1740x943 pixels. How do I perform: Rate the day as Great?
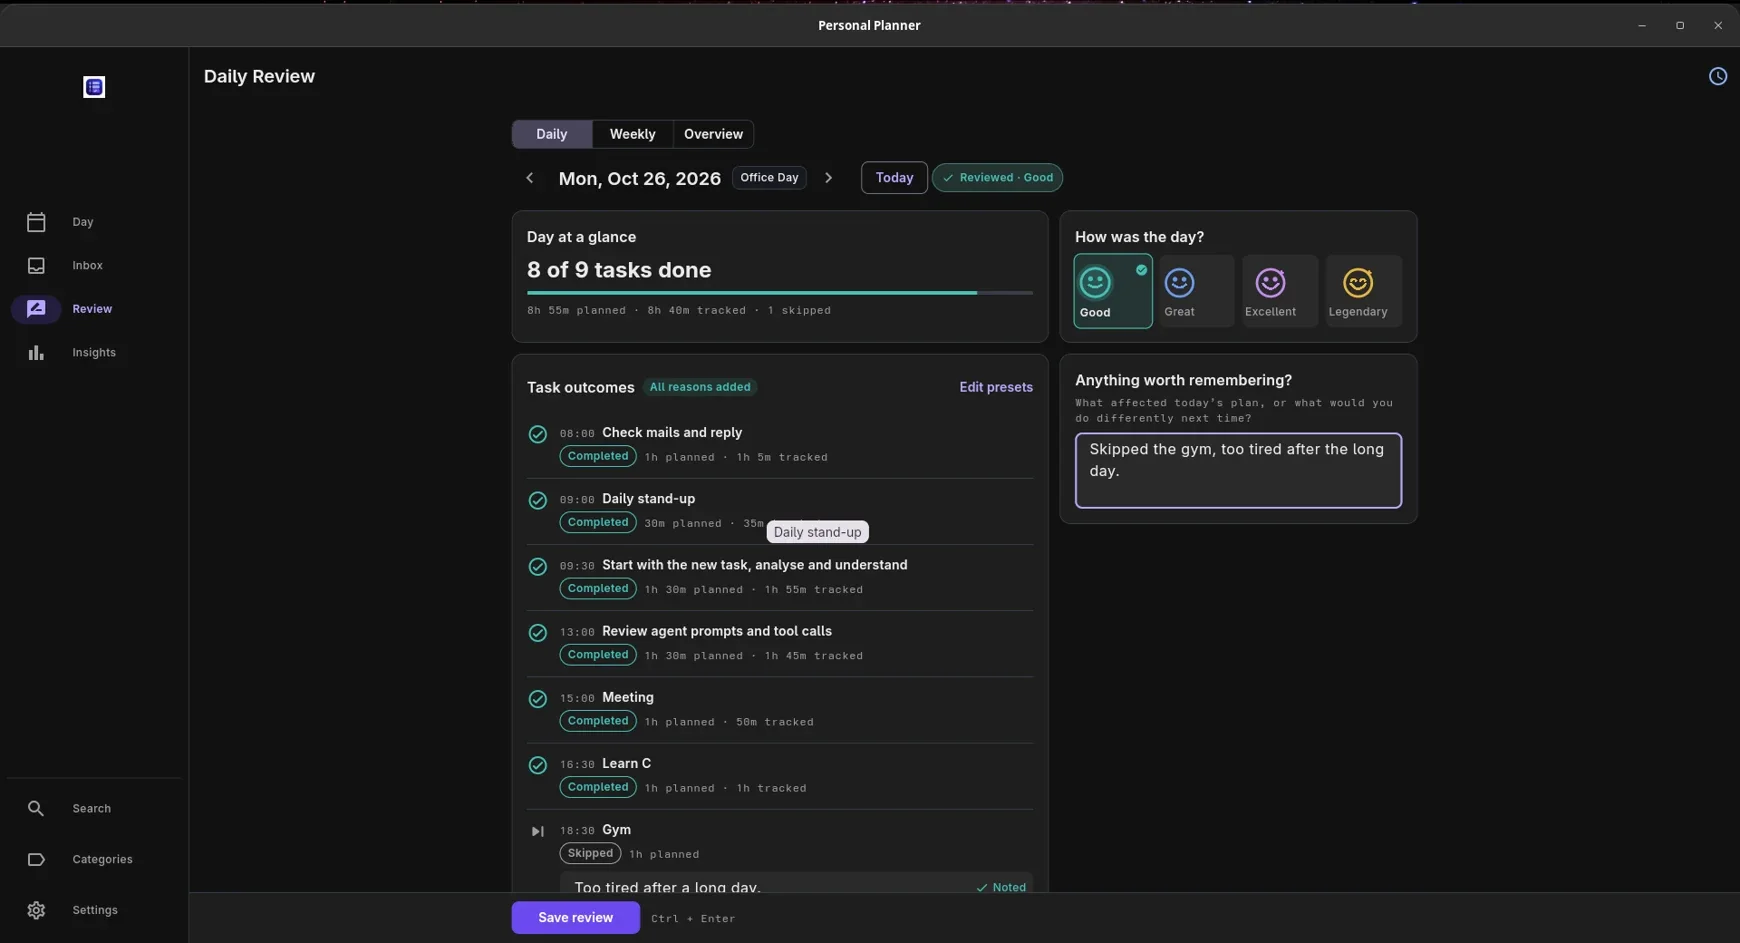(x=1196, y=291)
